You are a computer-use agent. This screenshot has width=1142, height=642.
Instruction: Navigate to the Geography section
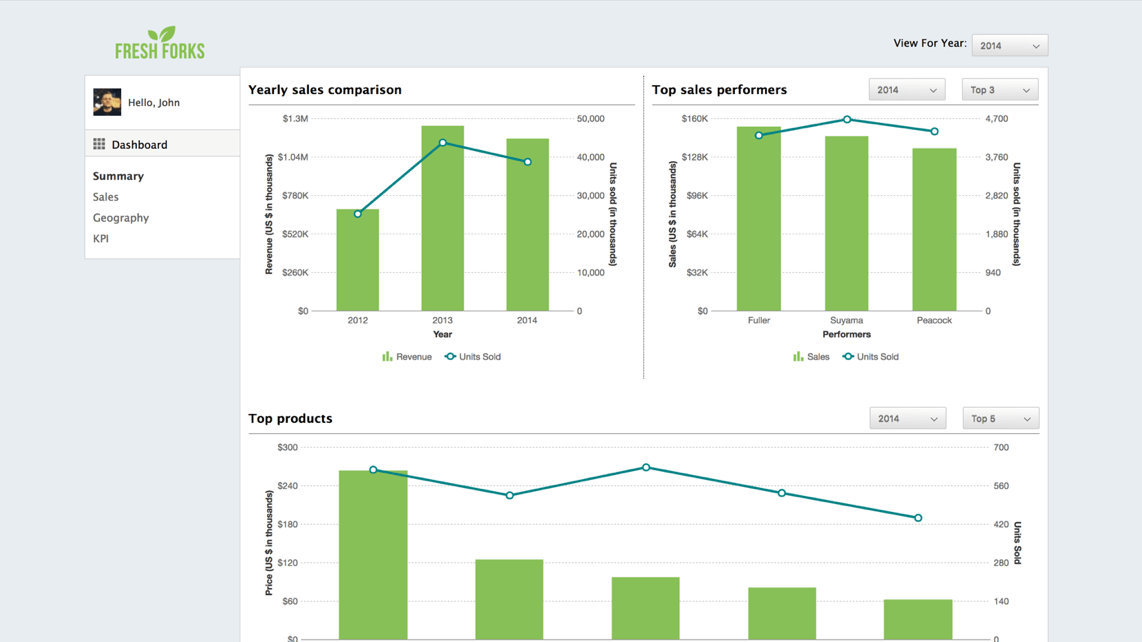121,218
